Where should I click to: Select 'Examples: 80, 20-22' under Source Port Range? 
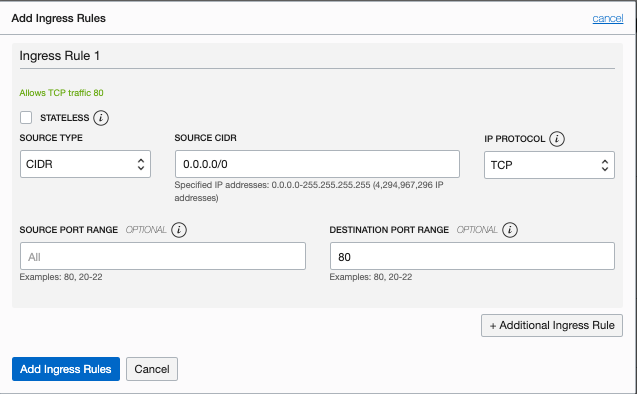(x=61, y=277)
